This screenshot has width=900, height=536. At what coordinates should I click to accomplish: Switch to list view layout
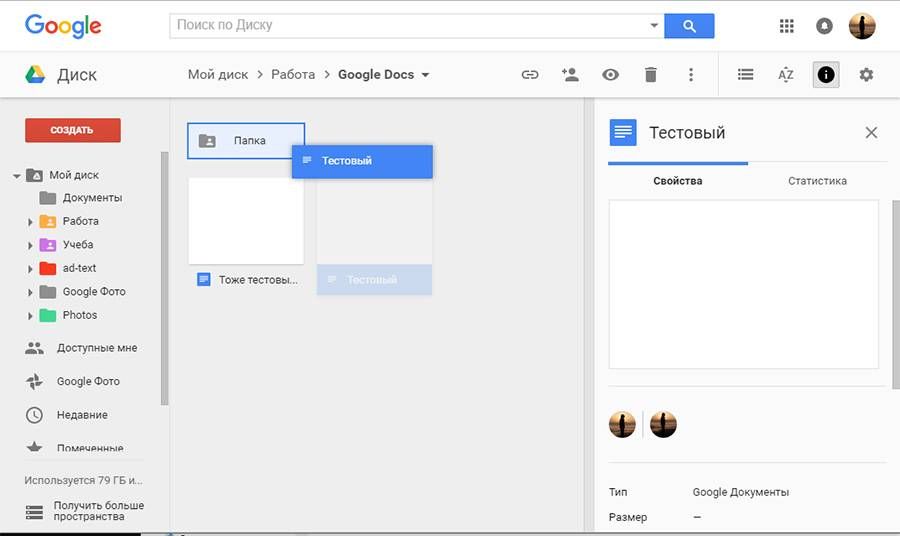pyautogui.click(x=745, y=75)
